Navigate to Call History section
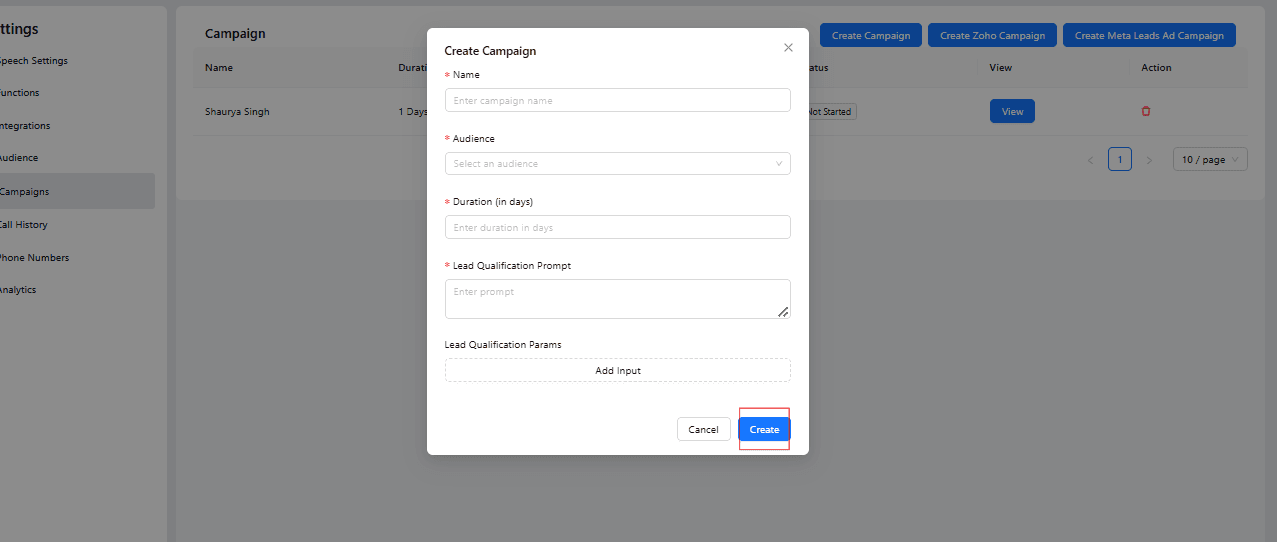Image resolution: width=1277 pixels, height=542 pixels. coord(24,225)
